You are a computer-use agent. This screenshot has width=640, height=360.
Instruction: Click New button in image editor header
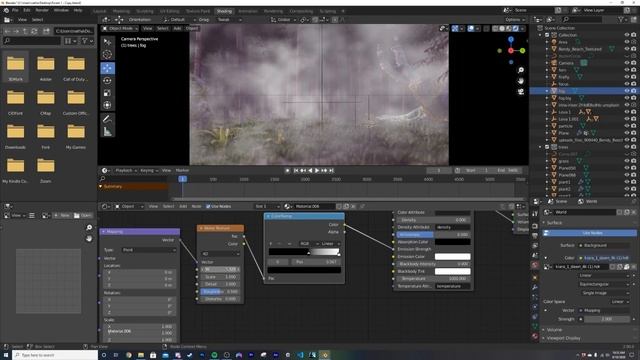(62, 216)
